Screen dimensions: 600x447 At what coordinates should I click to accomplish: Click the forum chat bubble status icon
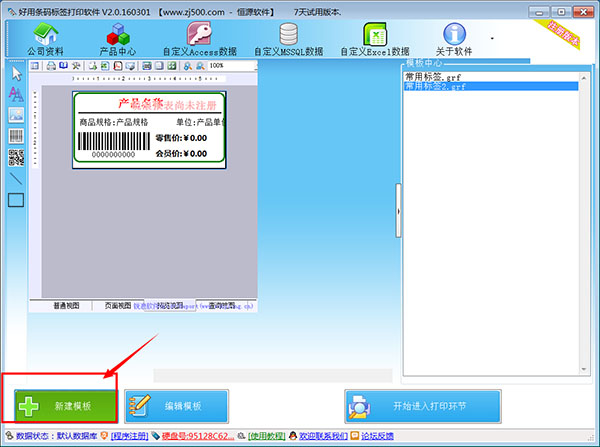(x=355, y=436)
